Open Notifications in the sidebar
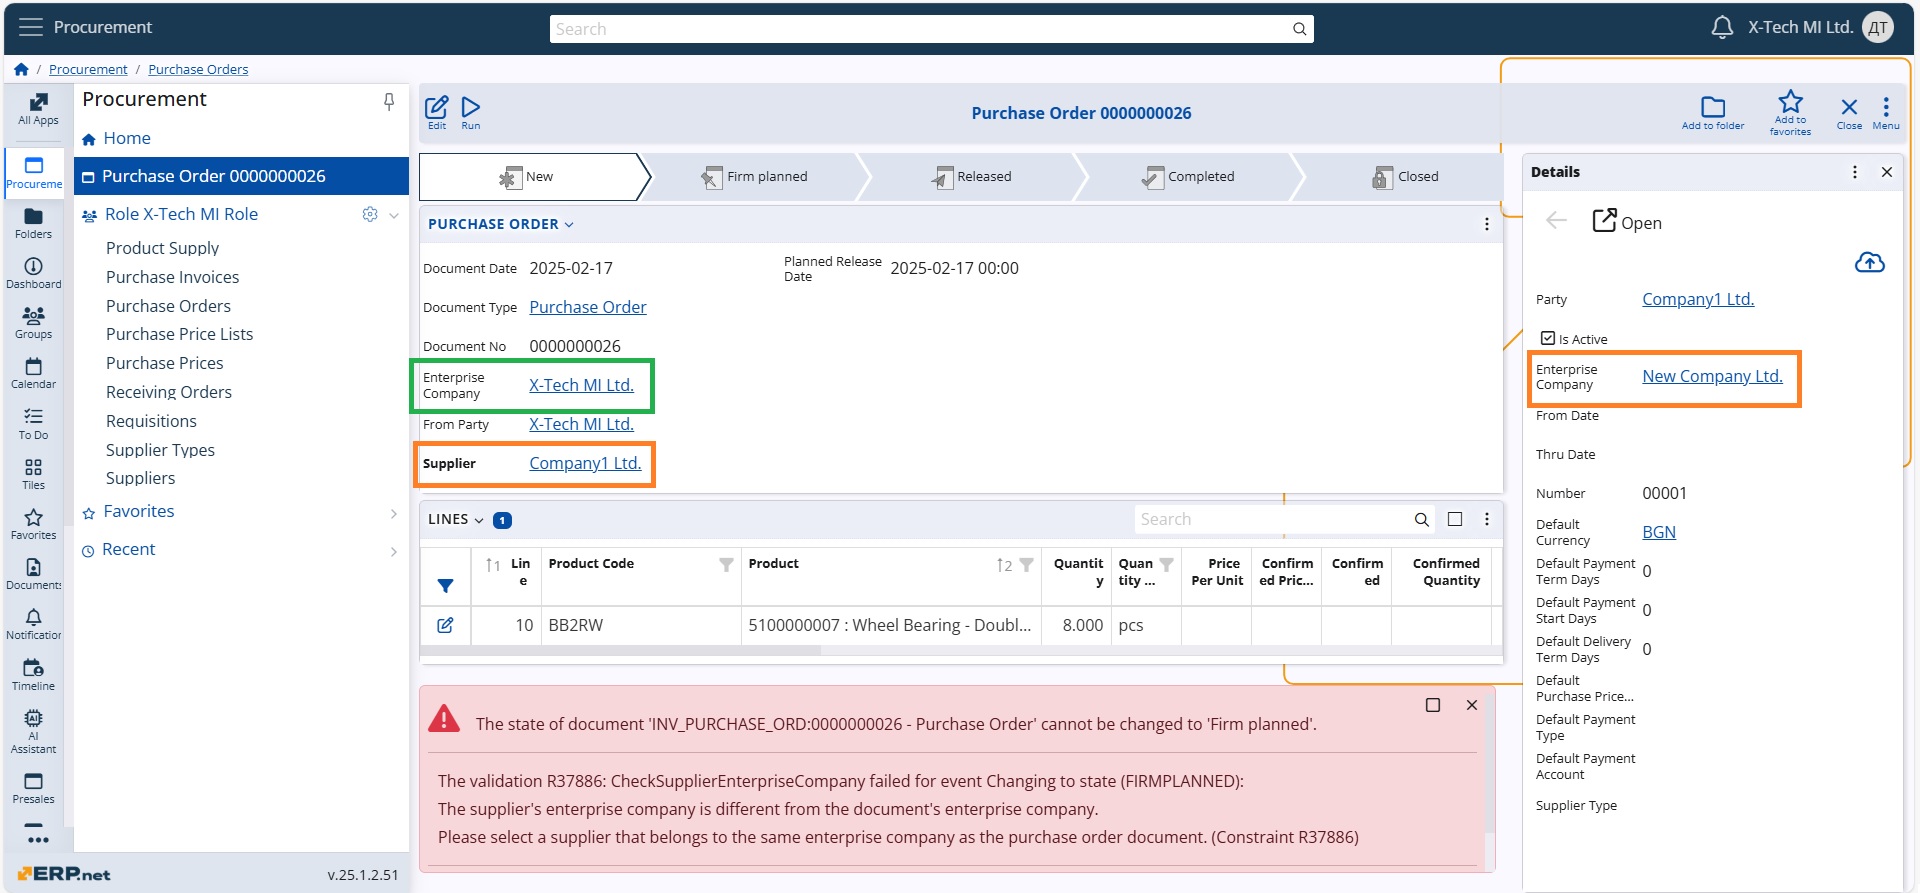Image resolution: width=1920 pixels, height=893 pixels. click(33, 624)
